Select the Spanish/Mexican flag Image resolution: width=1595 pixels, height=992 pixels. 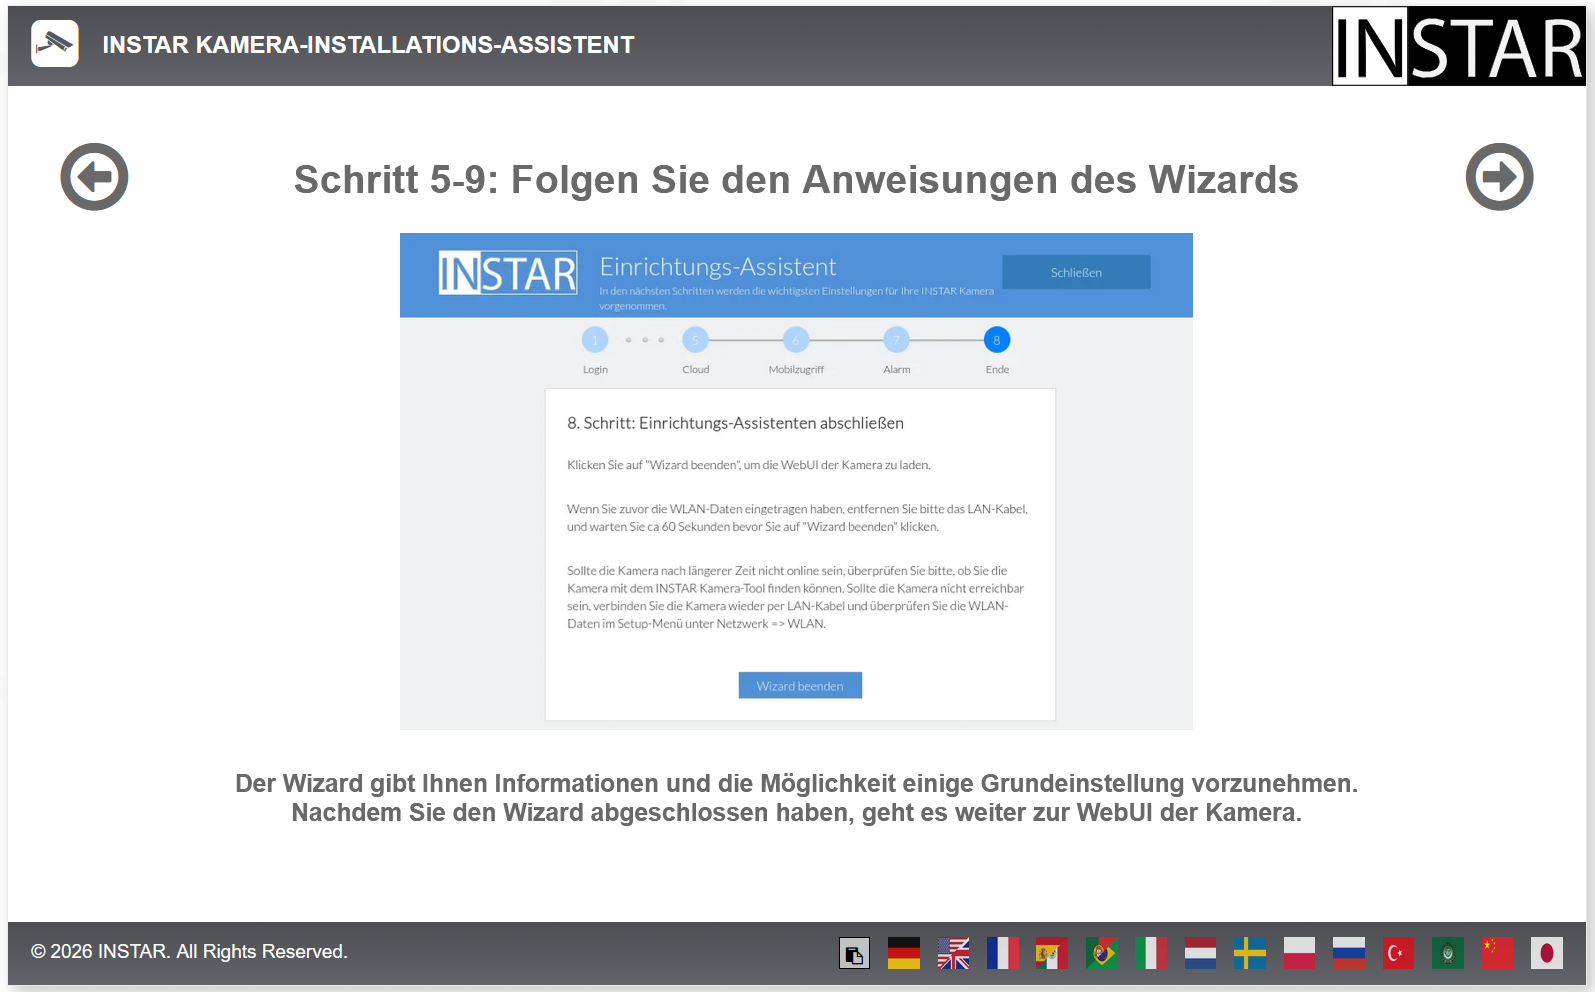coord(1052,953)
